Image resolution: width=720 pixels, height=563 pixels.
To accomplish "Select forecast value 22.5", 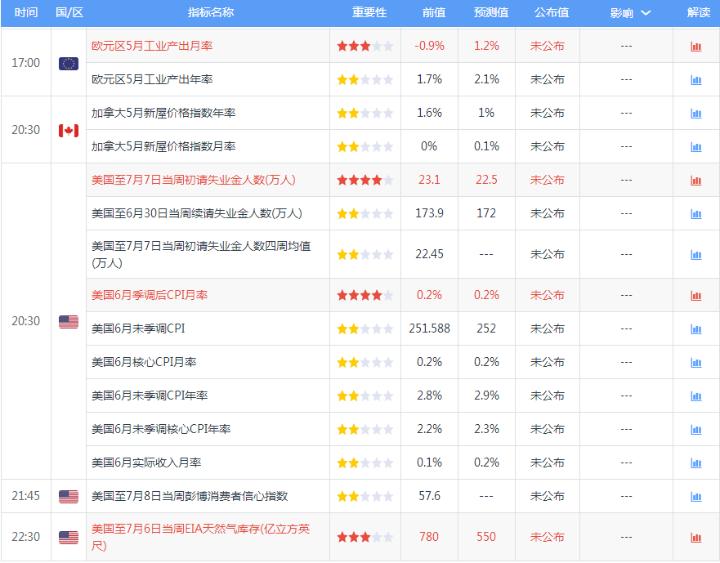I will click(x=486, y=180).
